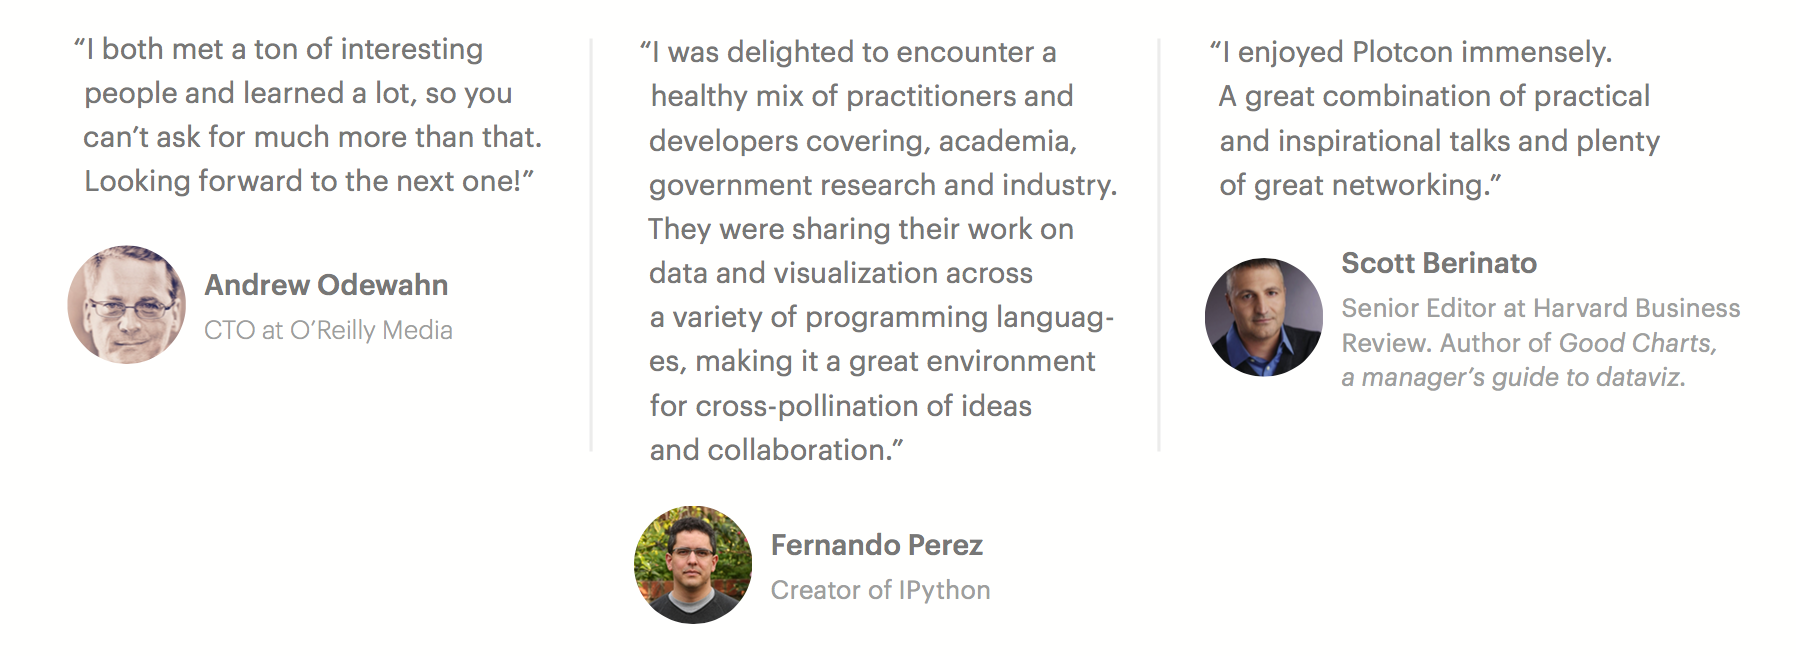The image size is (1796, 656).
Task: Click the 'Creator of IPython' subtitle
Action: (x=880, y=590)
